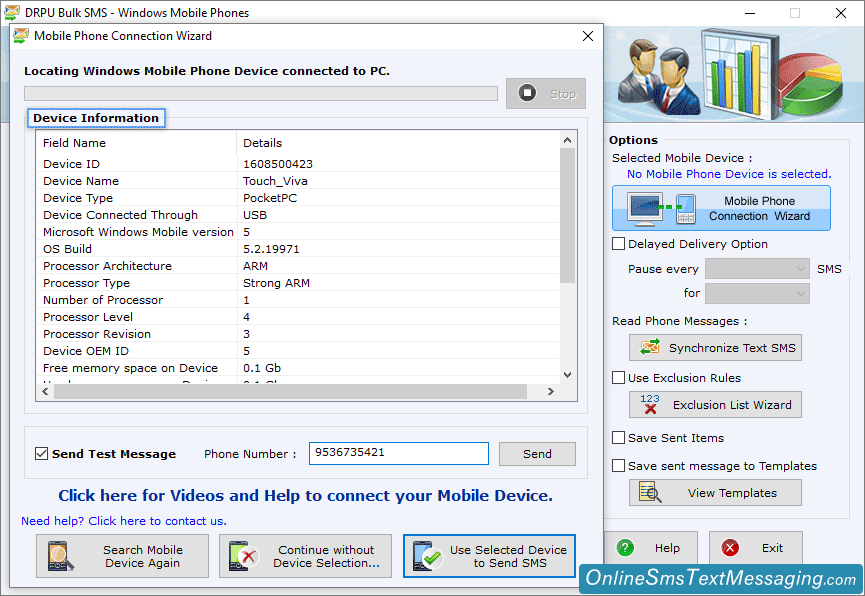The image size is (865, 596).
Task: Close the Mobile Phone Connection Wizard dialog
Action: pos(588,36)
